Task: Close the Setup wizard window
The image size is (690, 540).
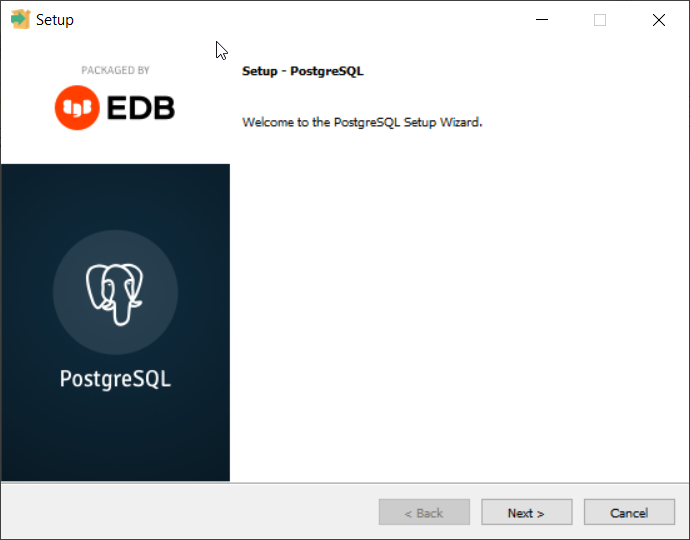Action: pos(658,20)
